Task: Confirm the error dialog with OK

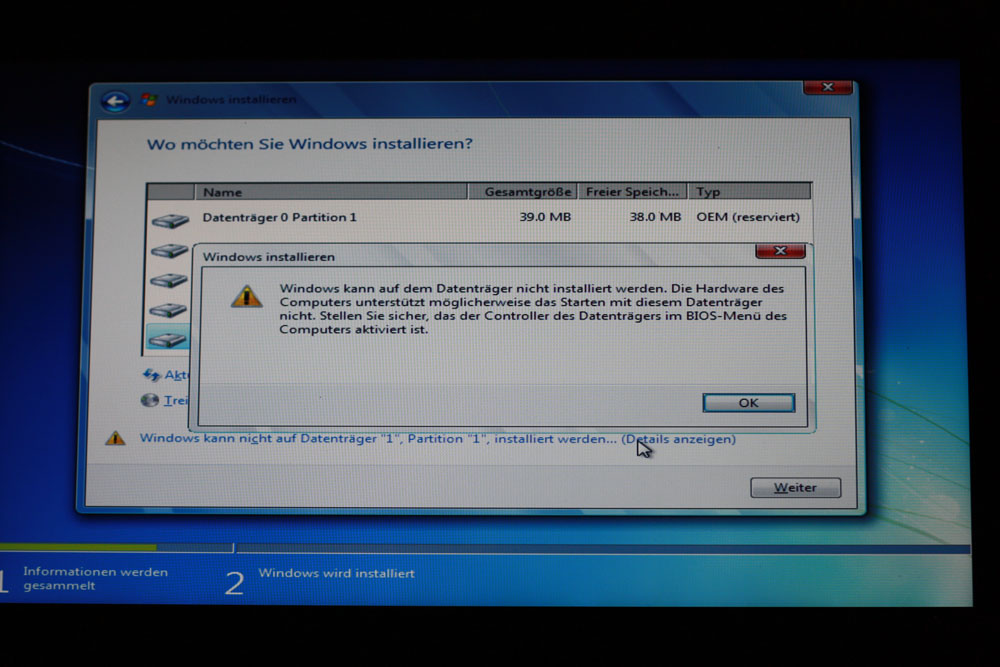Action: [x=749, y=403]
